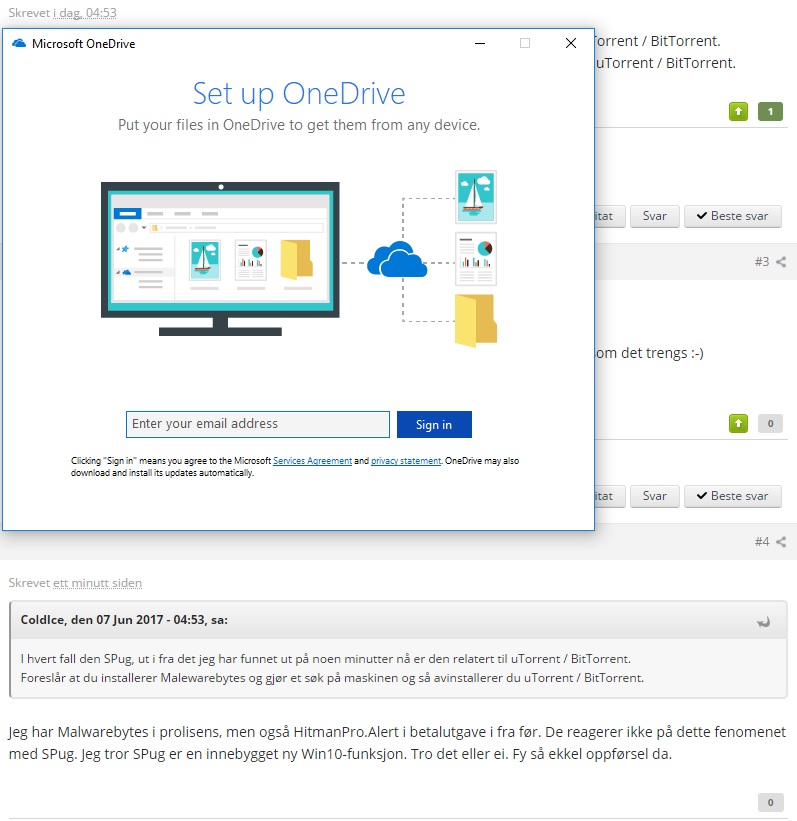The width and height of the screenshot is (797, 821).
Task: Jump to quoted post via arrow icon
Action: pyautogui.click(x=763, y=622)
